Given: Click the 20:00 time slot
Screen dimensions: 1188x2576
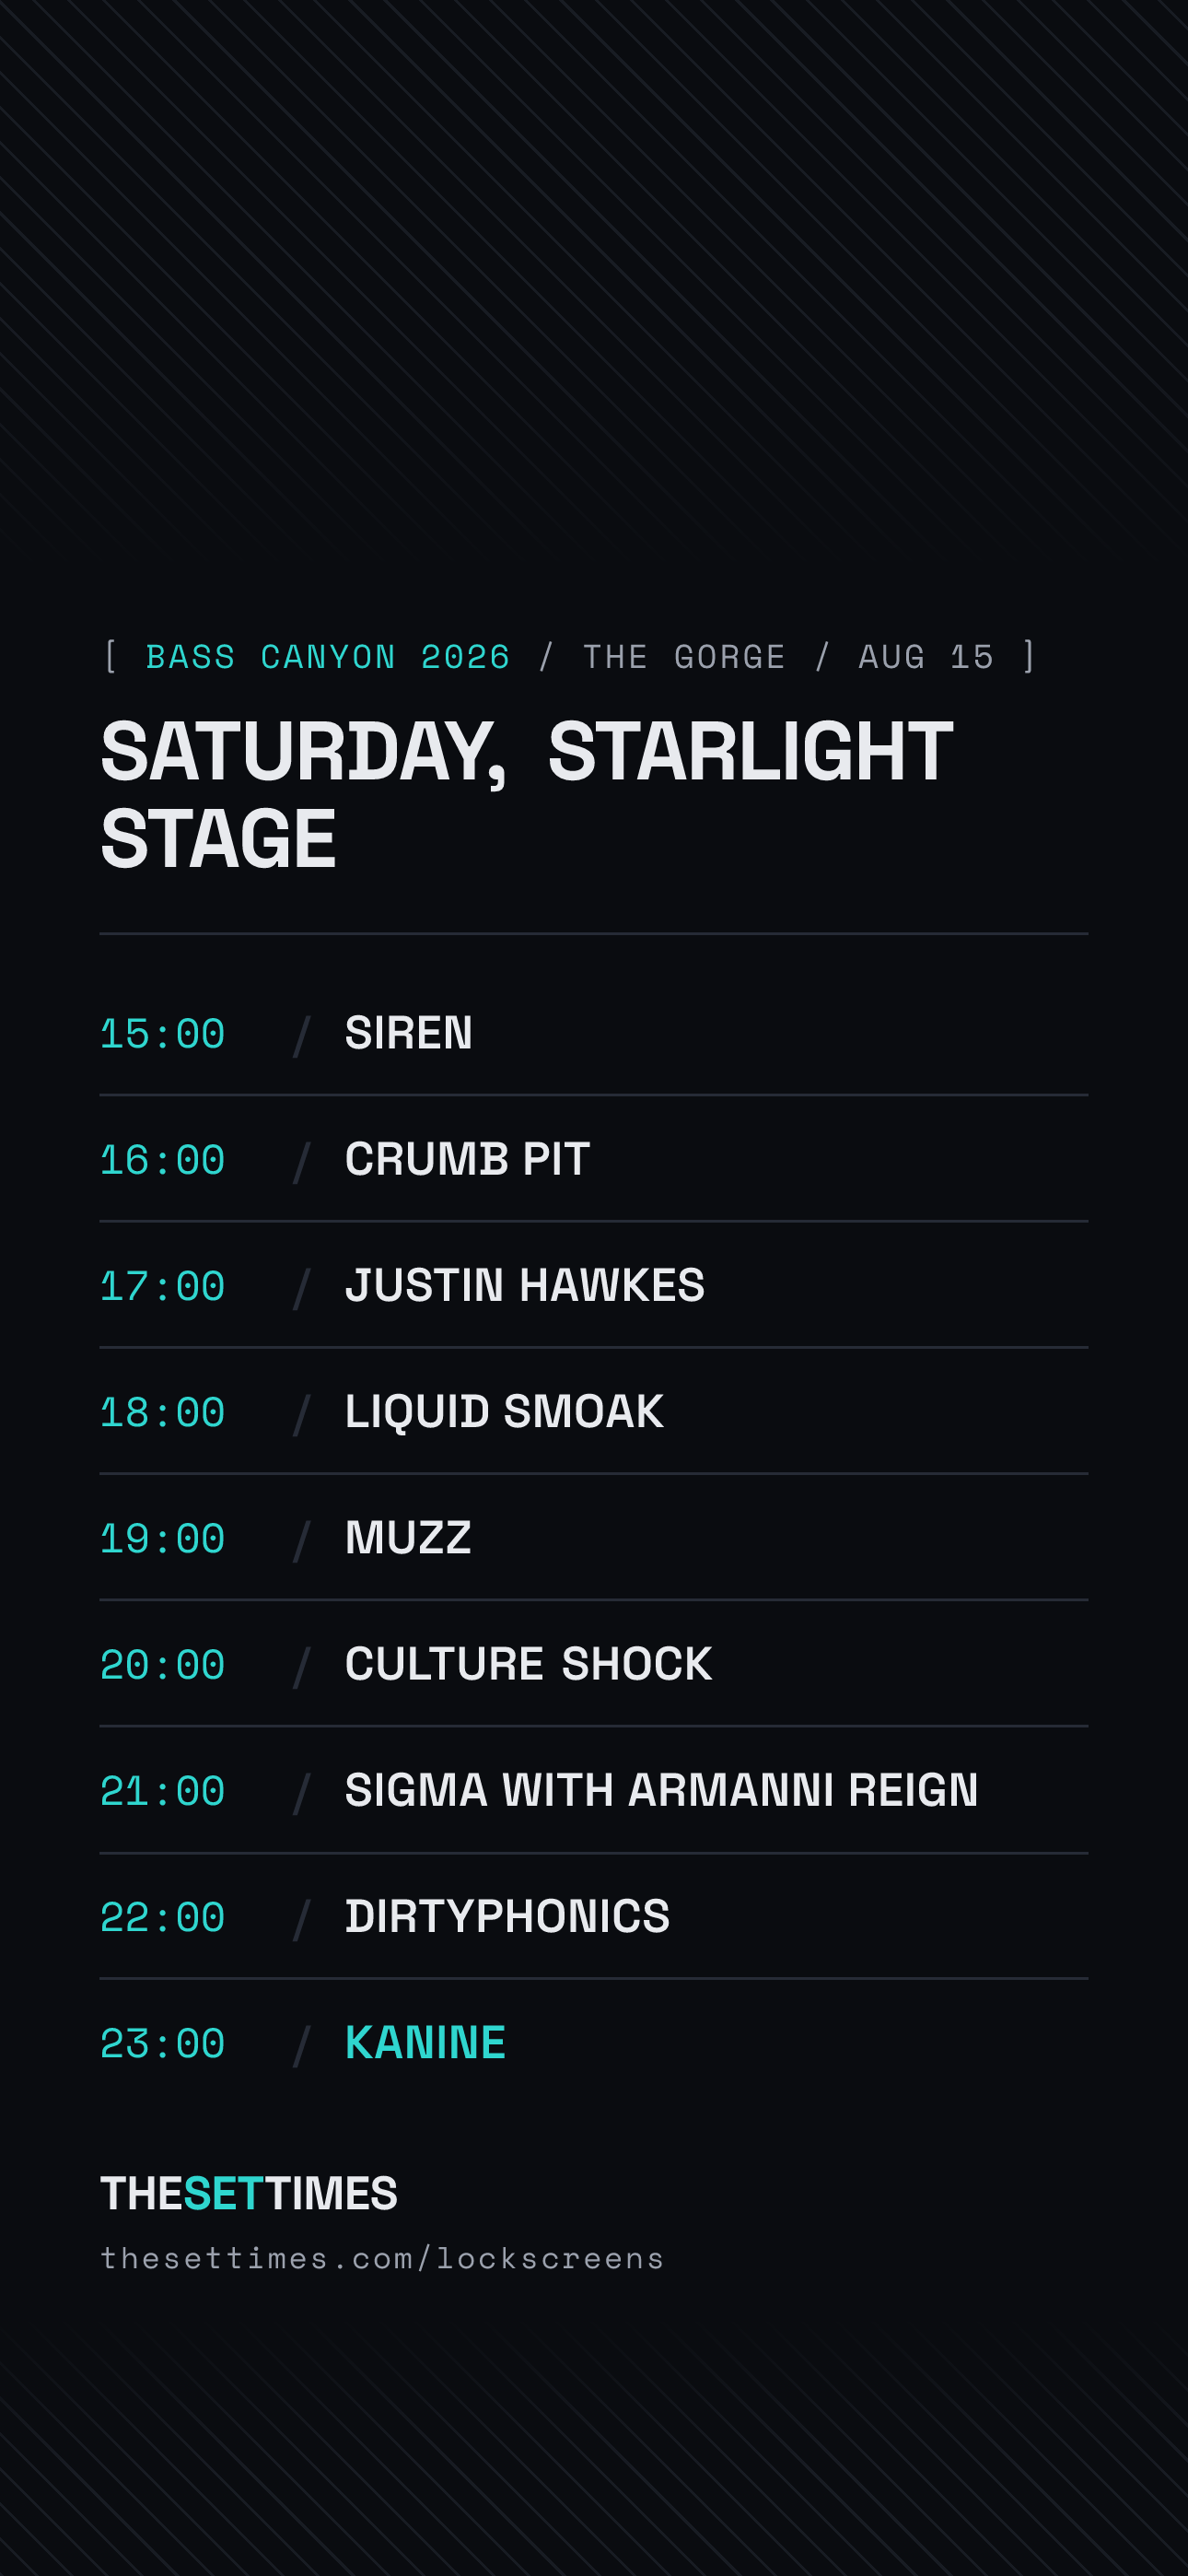Looking at the screenshot, I should coord(162,1665).
